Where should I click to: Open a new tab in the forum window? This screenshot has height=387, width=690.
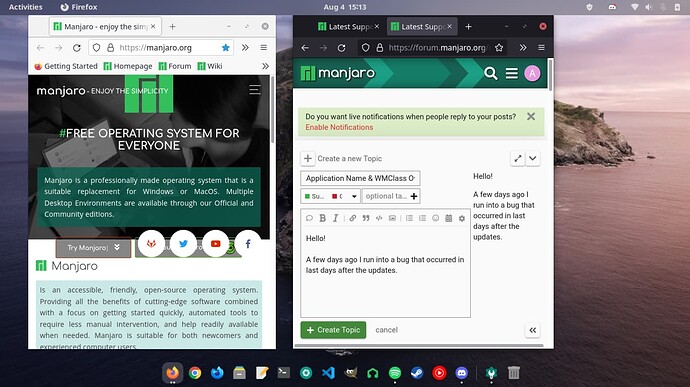[x=469, y=26]
